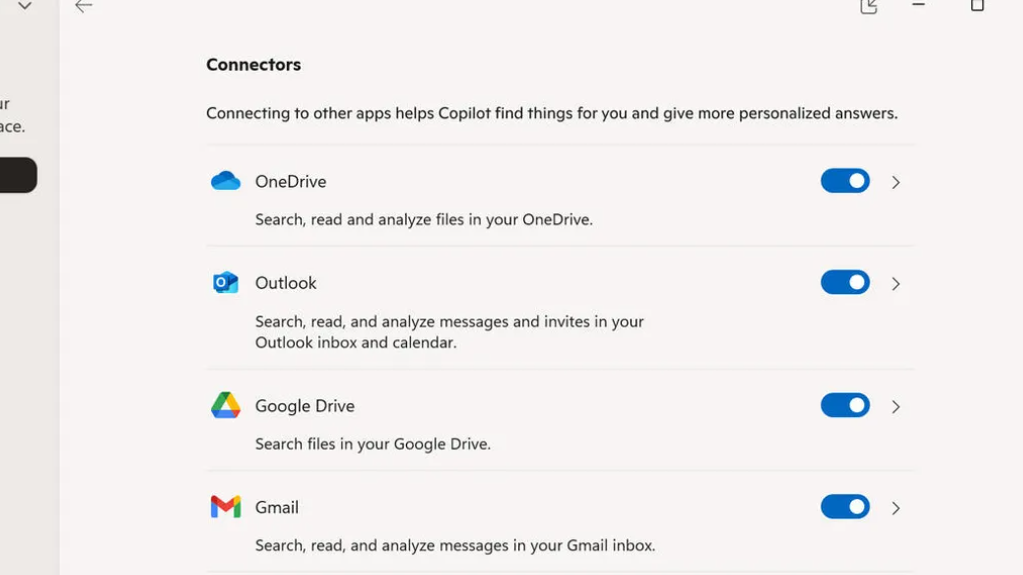Select the OneDrive connector label

point(290,181)
